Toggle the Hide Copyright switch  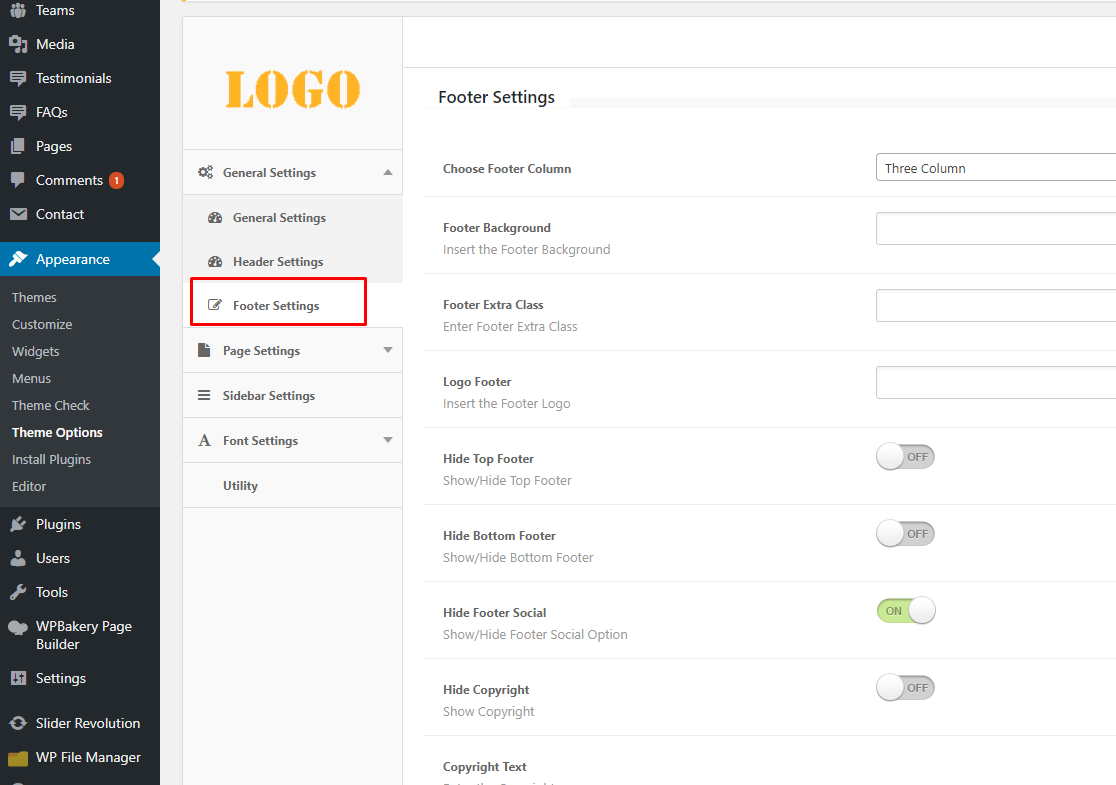tap(905, 688)
